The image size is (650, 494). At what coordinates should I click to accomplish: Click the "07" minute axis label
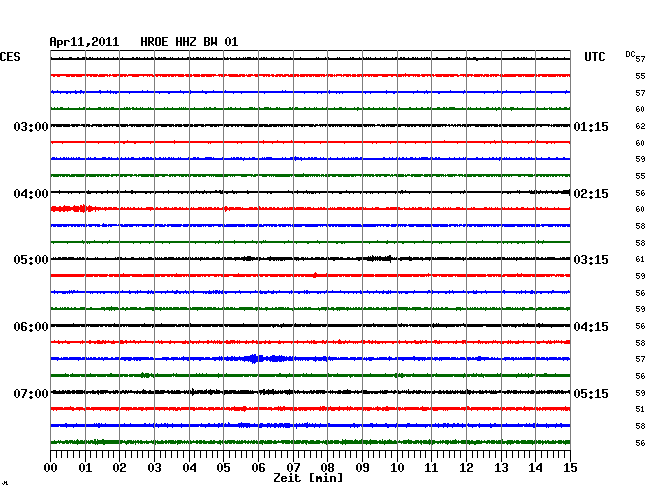[x=293, y=468]
